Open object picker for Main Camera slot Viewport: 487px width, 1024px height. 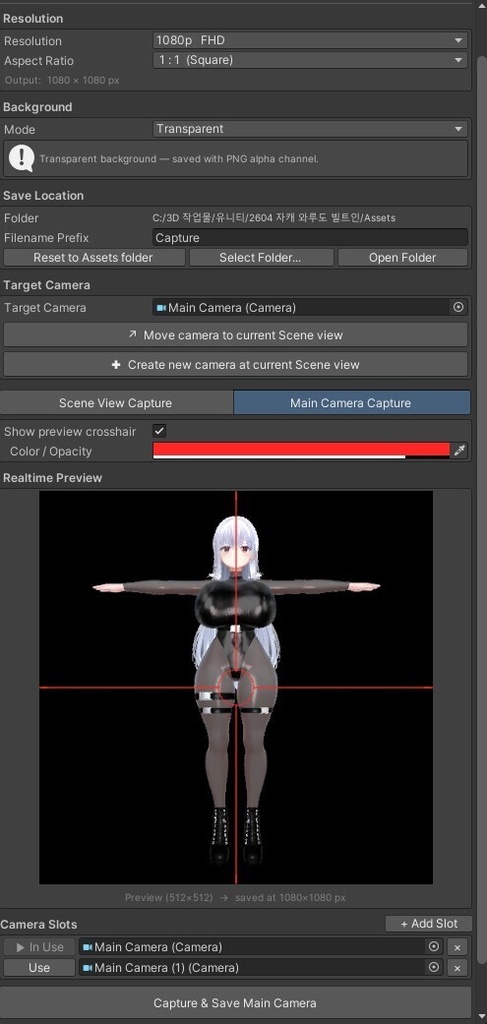click(x=434, y=946)
